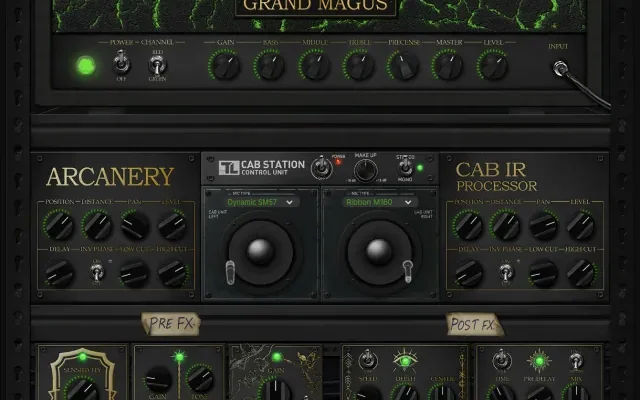Click the green eye Depth pedal indicator
640x400 pixels.
coord(406,358)
